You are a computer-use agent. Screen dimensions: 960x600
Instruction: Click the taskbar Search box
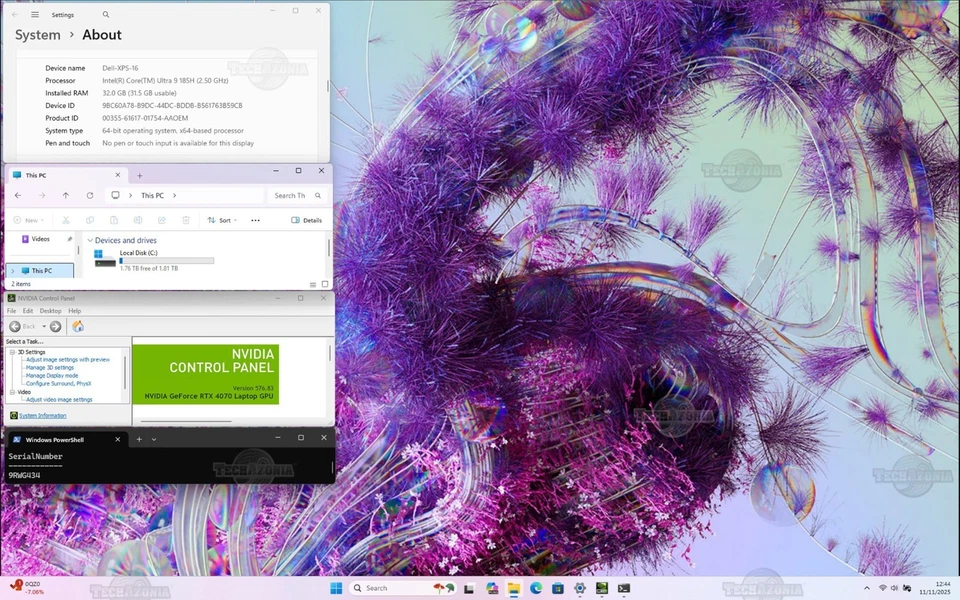coord(403,588)
